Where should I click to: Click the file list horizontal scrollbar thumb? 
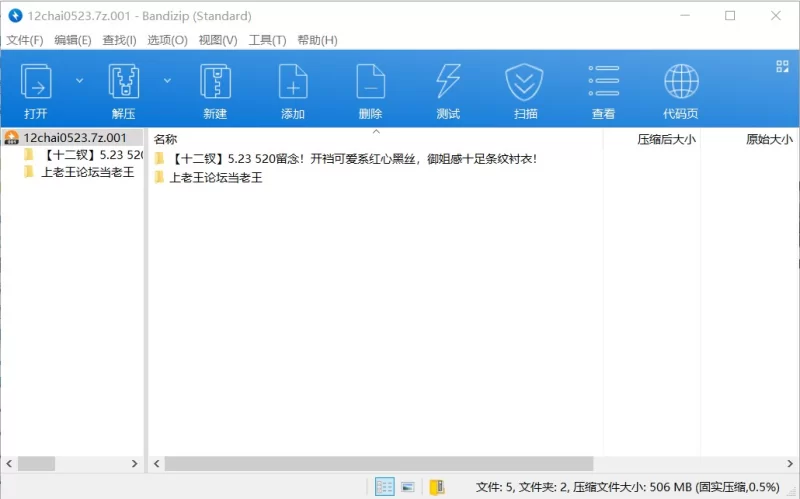(x=379, y=464)
